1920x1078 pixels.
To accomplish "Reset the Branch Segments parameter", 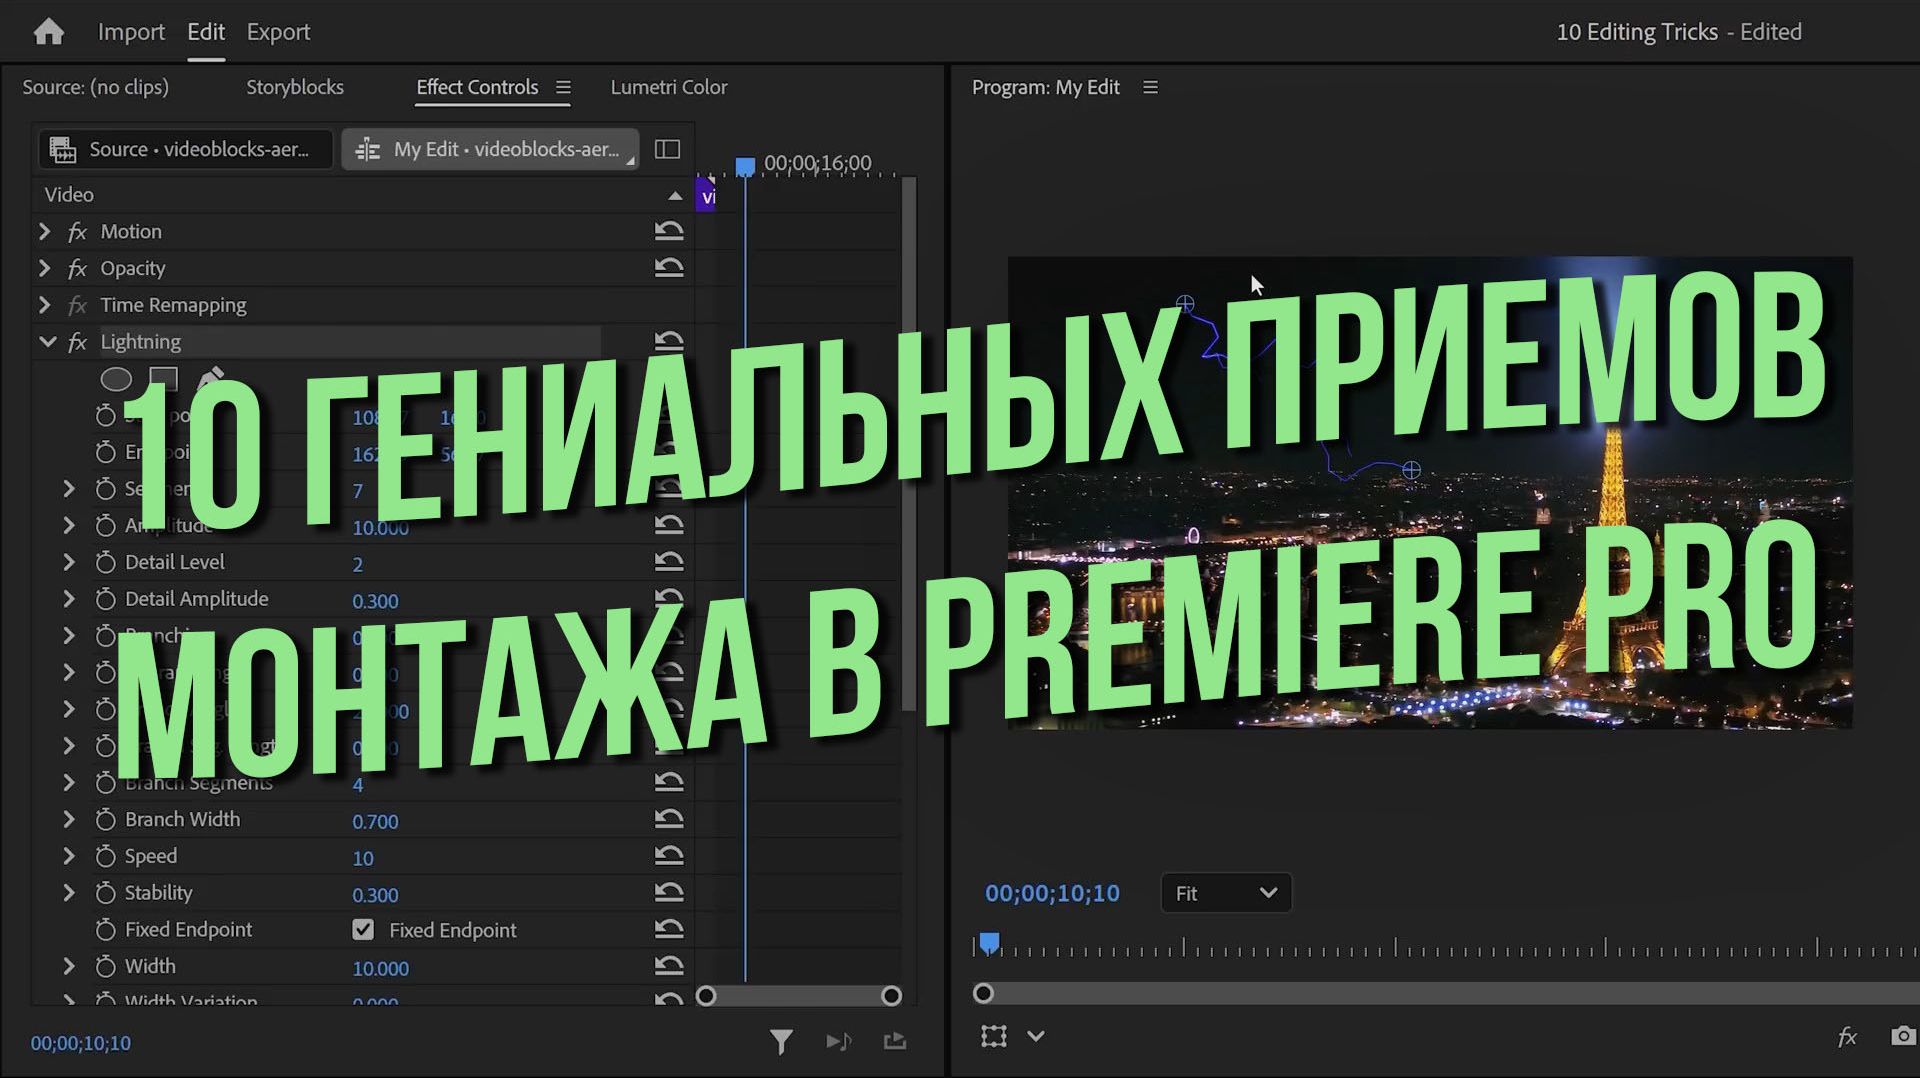I will coord(669,782).
